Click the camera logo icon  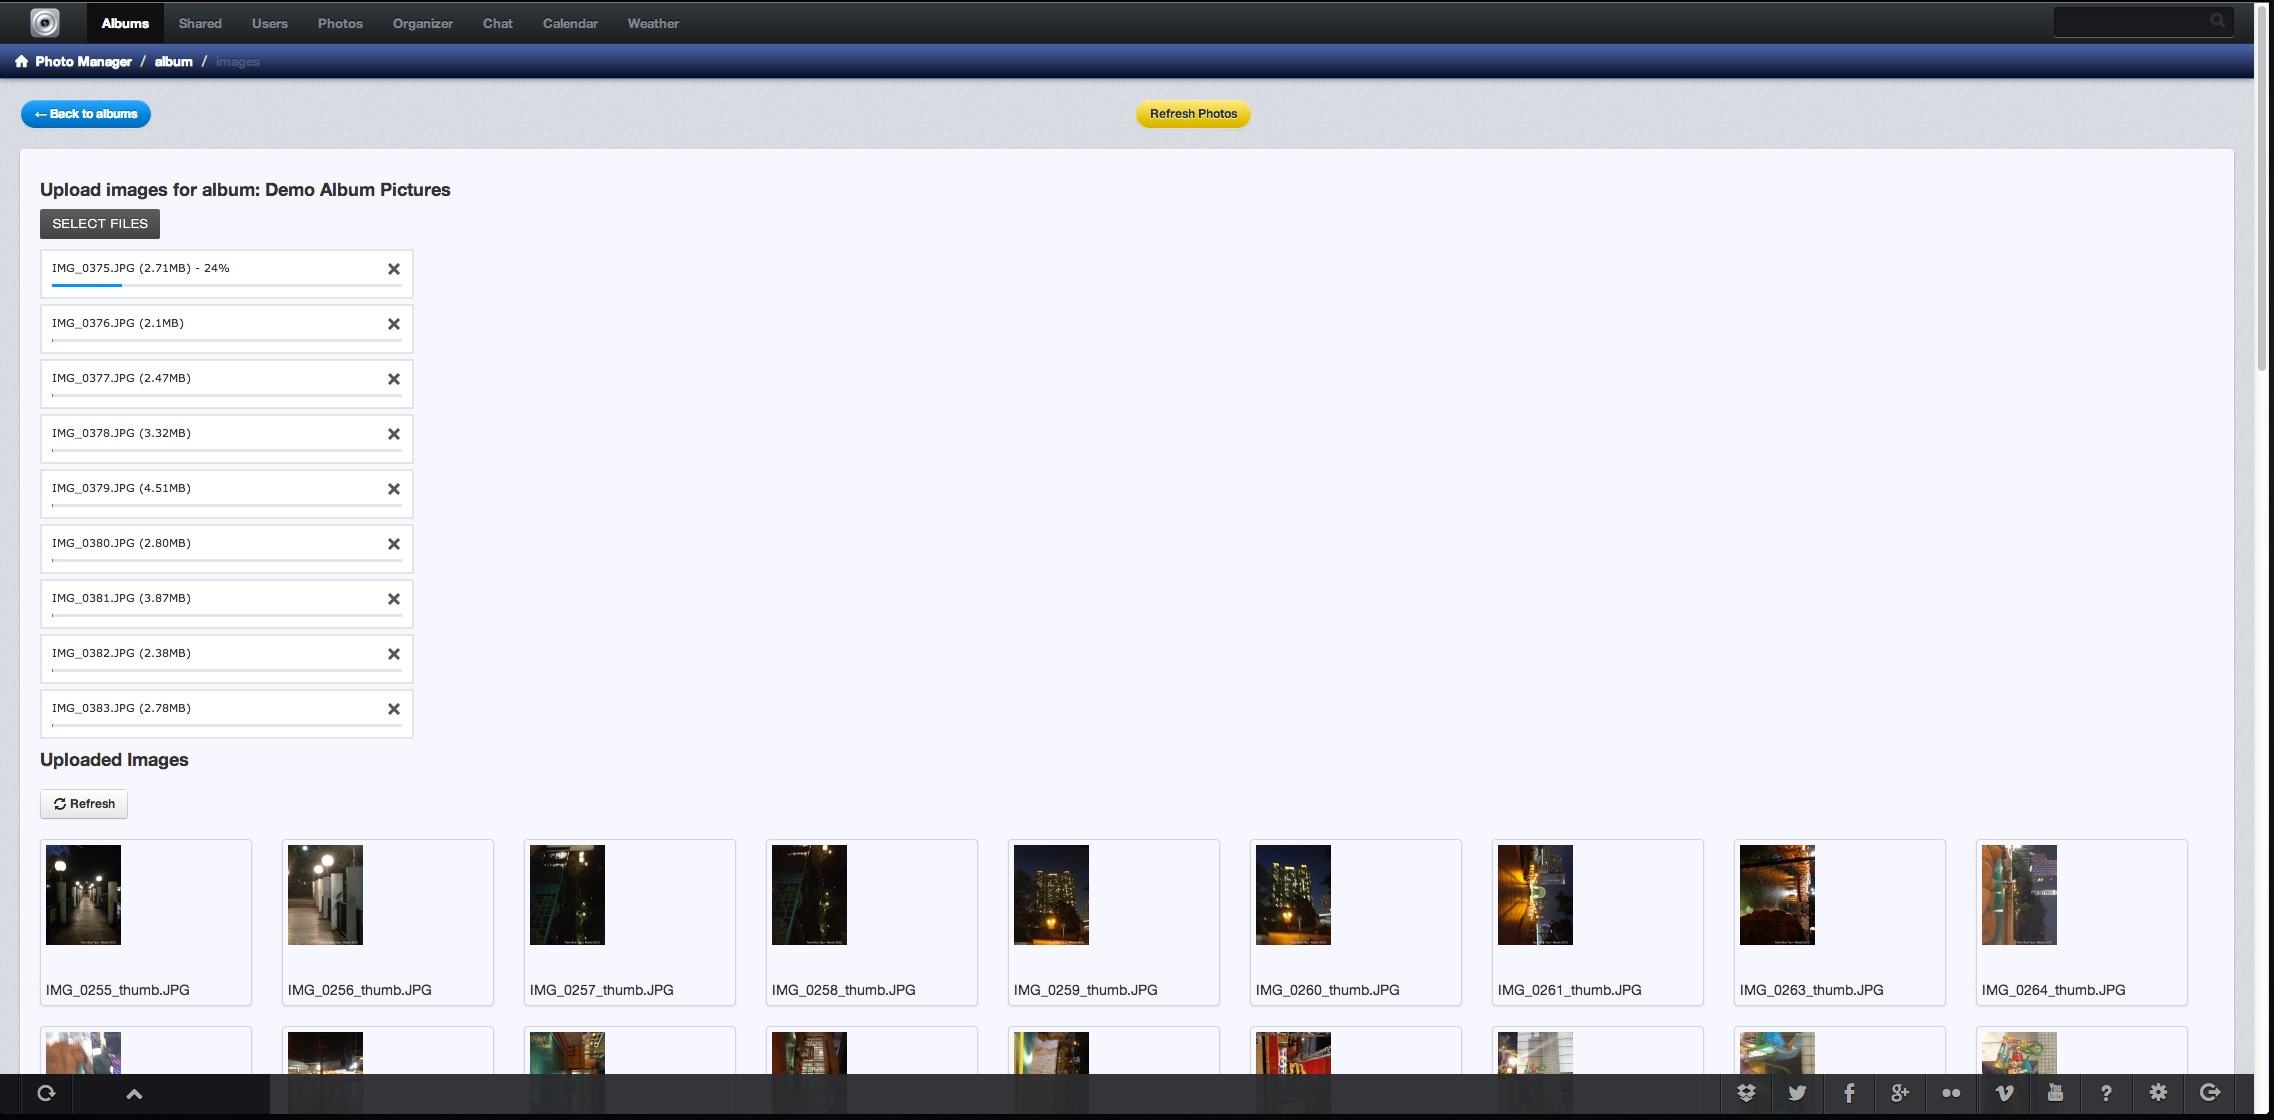point(45,22)
